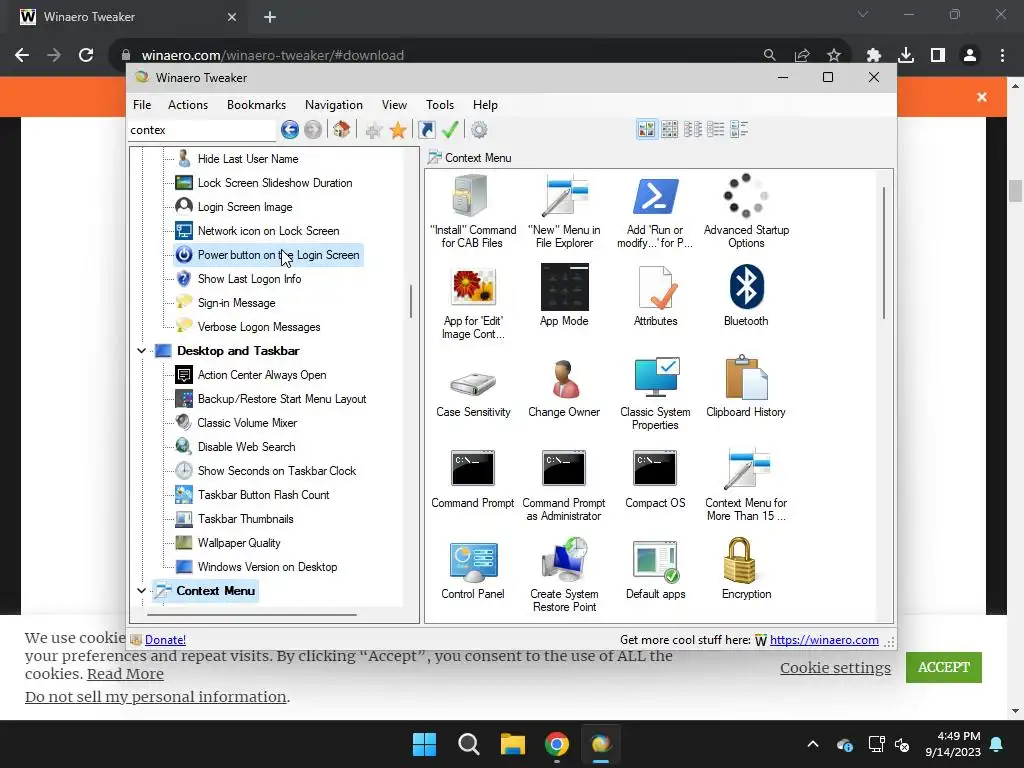Click the grey add bookmark star
This screenshot has height=768, width=1024.
[x=374, y=130]
